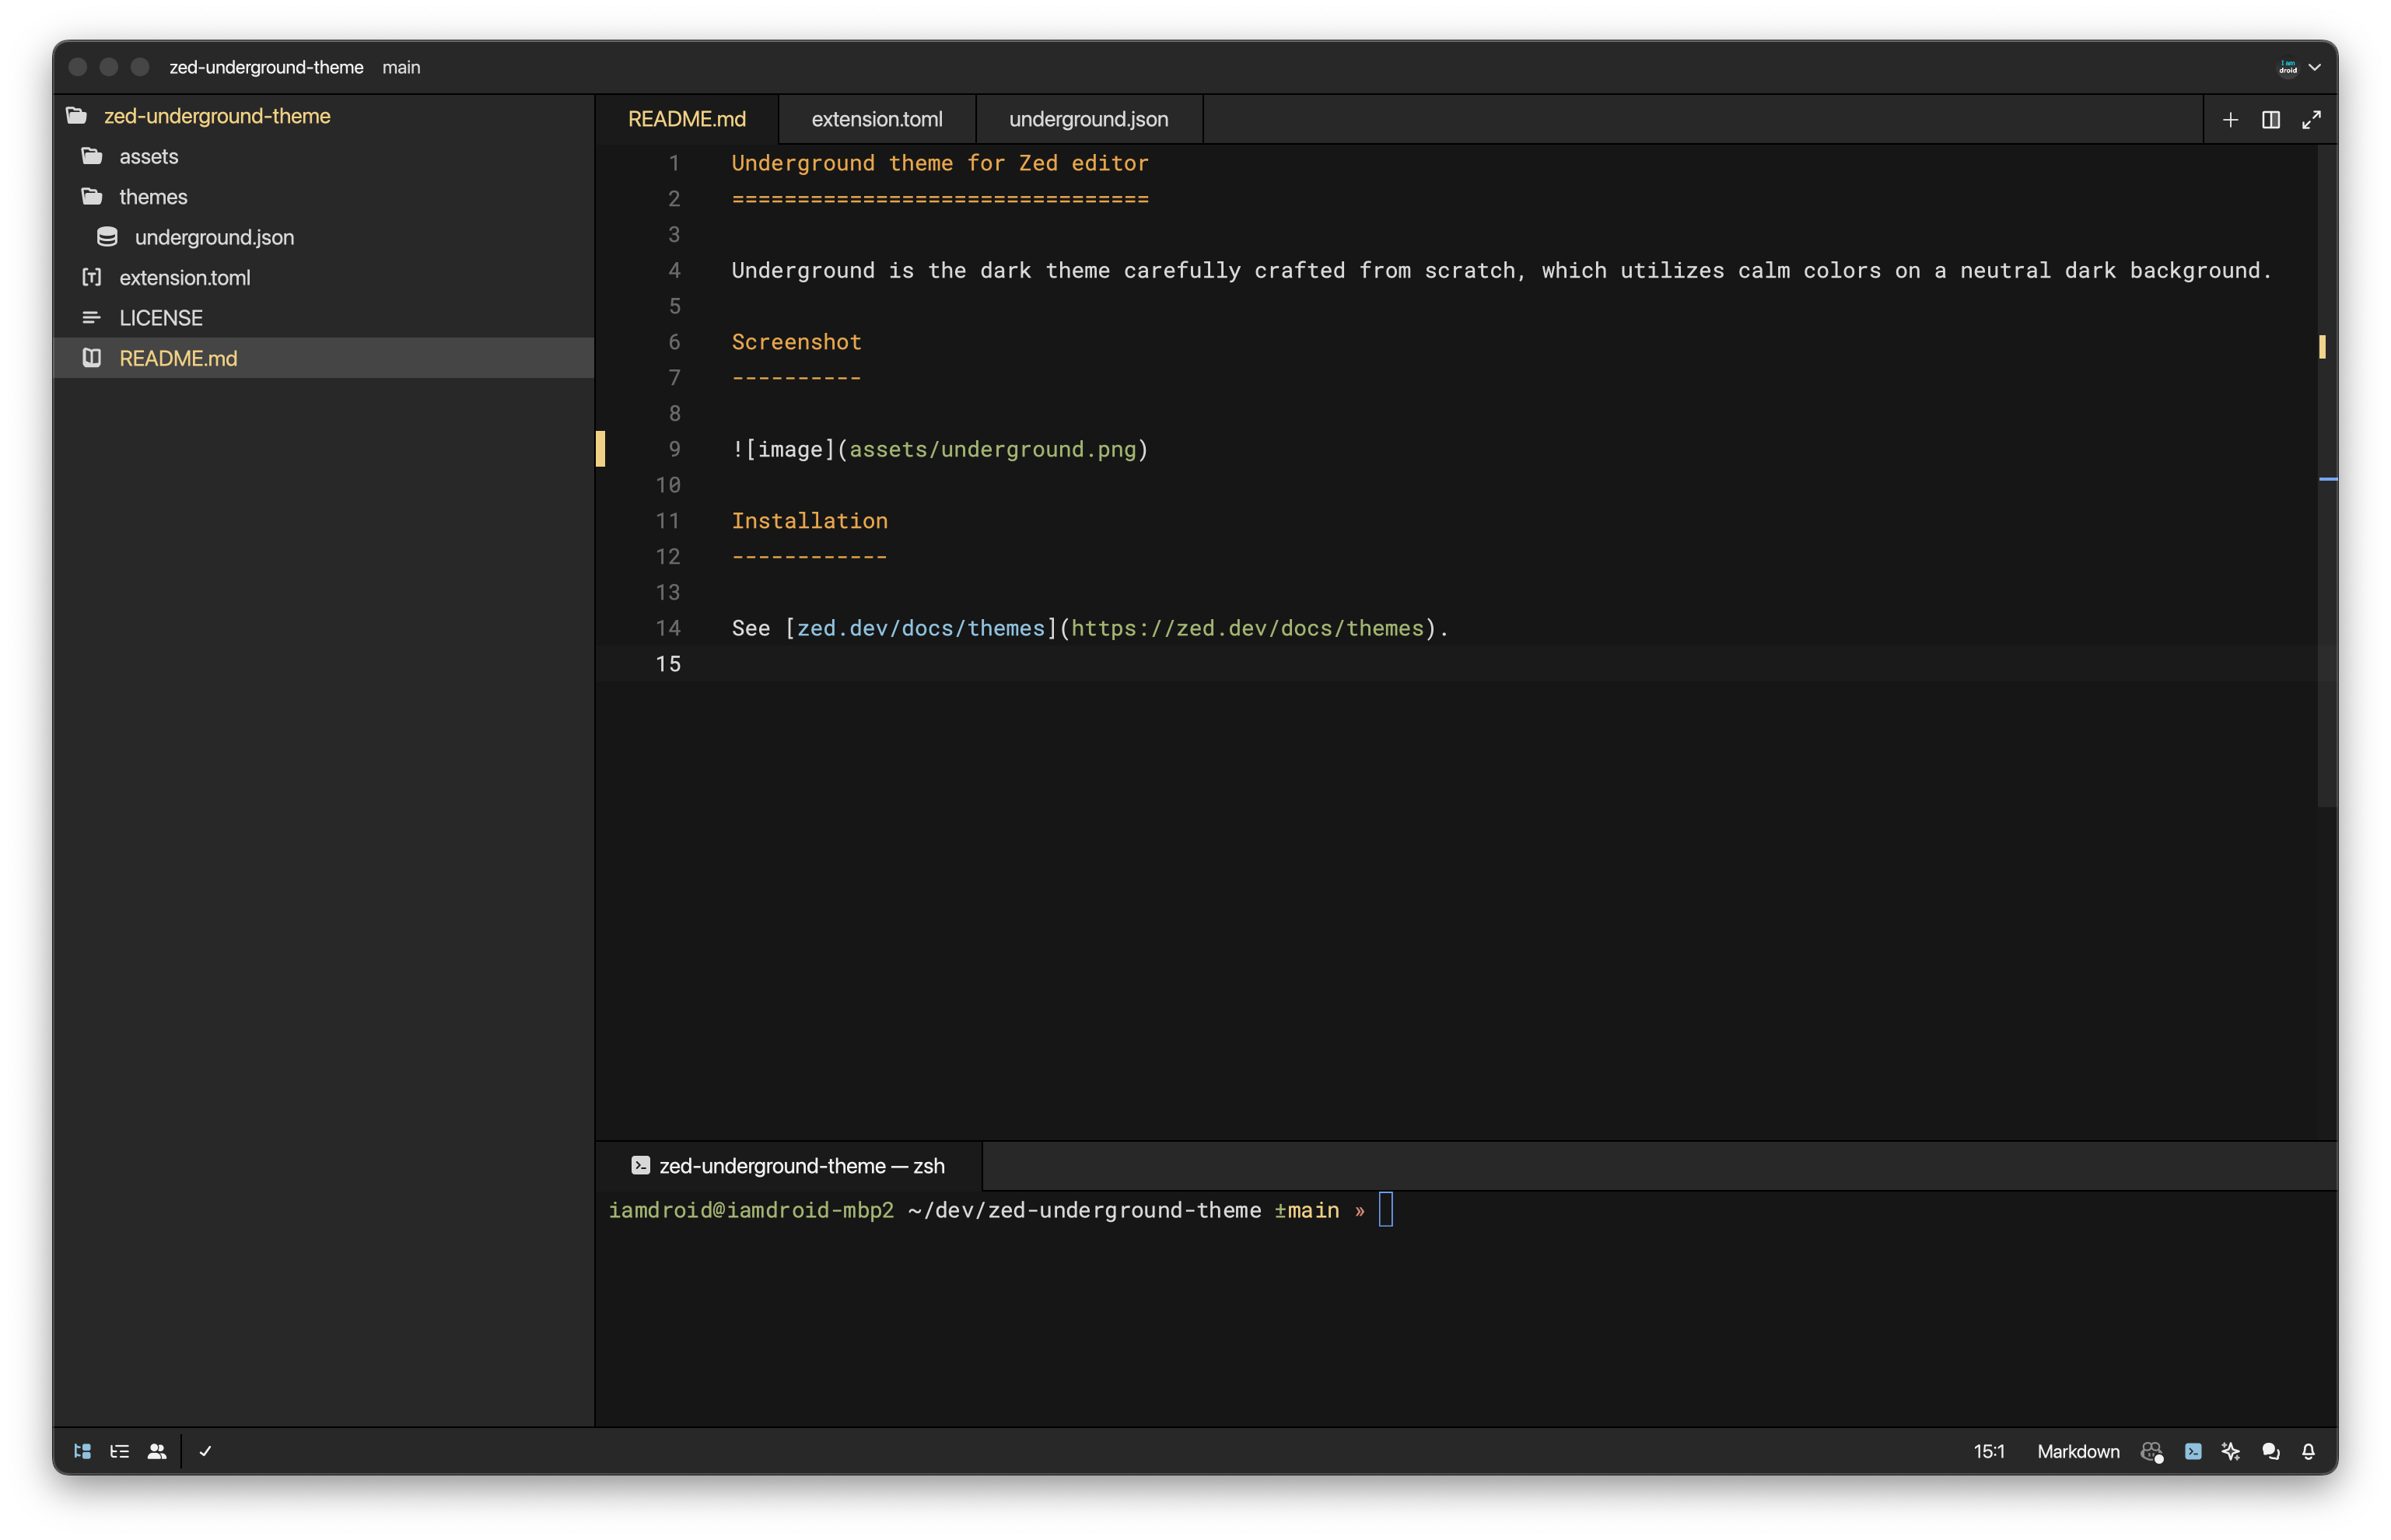Click the split pane icon
Viewport: 2391px width, 1540px height.
coord(2271,120)
